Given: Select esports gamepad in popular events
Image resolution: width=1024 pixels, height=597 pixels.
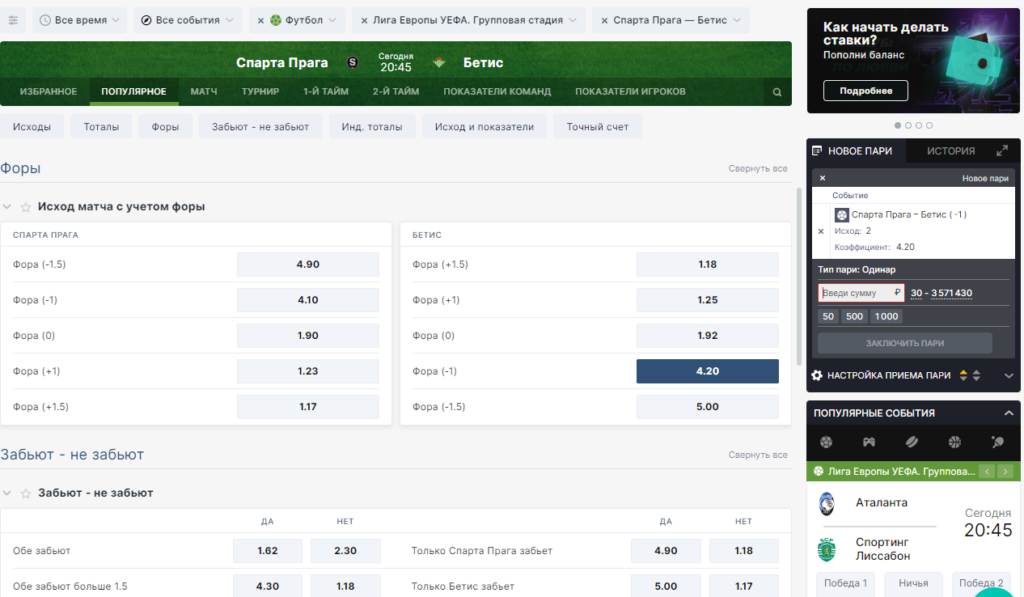Looking at the screenshot, I should (869, 442).
